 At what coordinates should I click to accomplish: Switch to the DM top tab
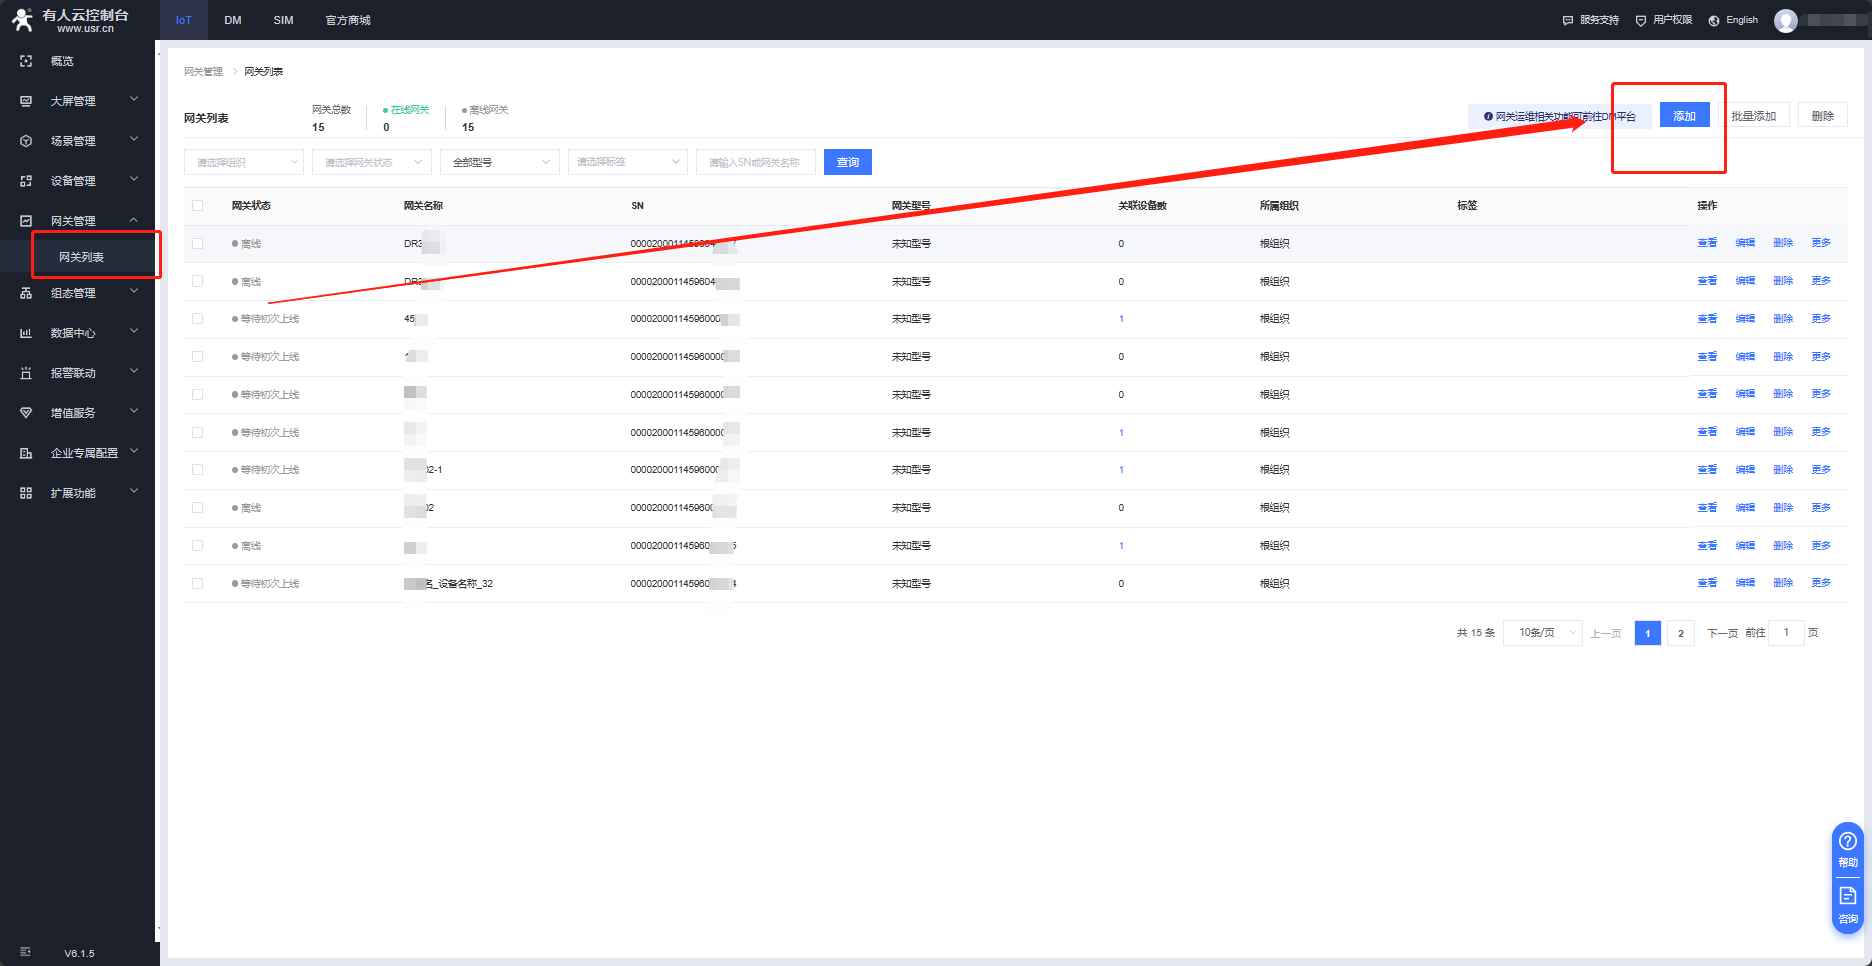[233, 20]
